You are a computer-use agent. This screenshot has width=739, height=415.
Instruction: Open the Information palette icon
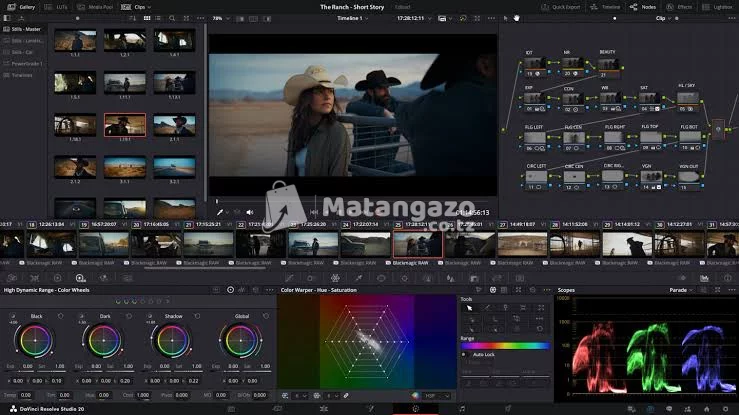(727, 278)
